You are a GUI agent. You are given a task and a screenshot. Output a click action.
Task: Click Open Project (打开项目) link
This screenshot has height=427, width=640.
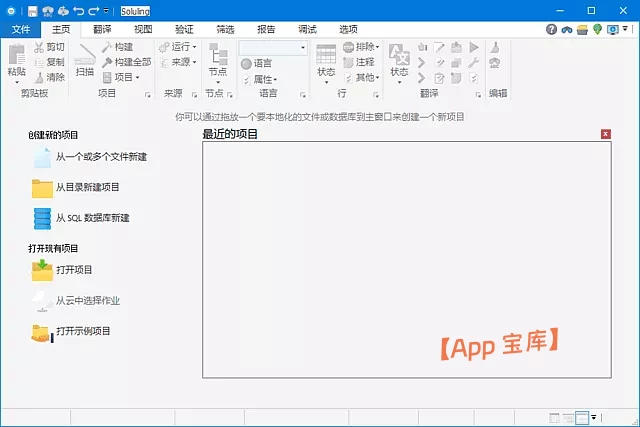pos(62,270)
